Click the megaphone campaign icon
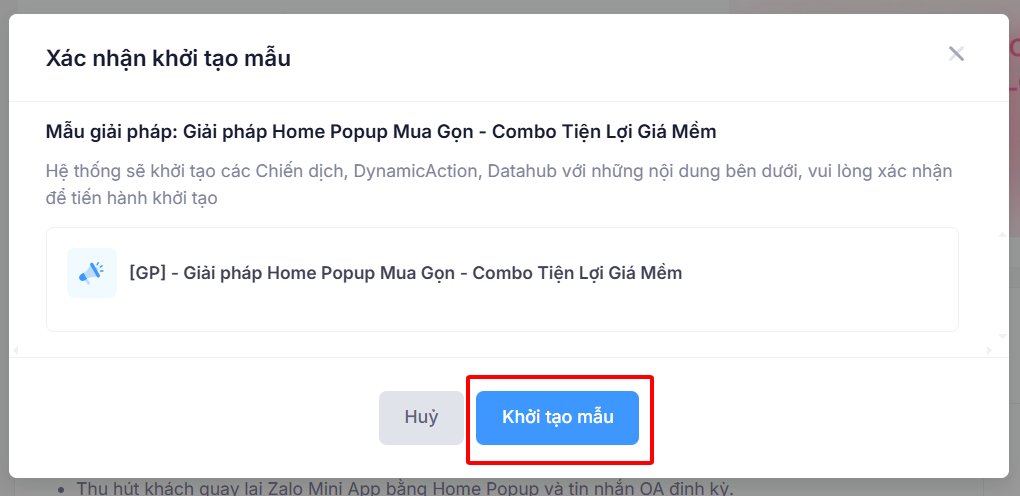 coord(92,273)
